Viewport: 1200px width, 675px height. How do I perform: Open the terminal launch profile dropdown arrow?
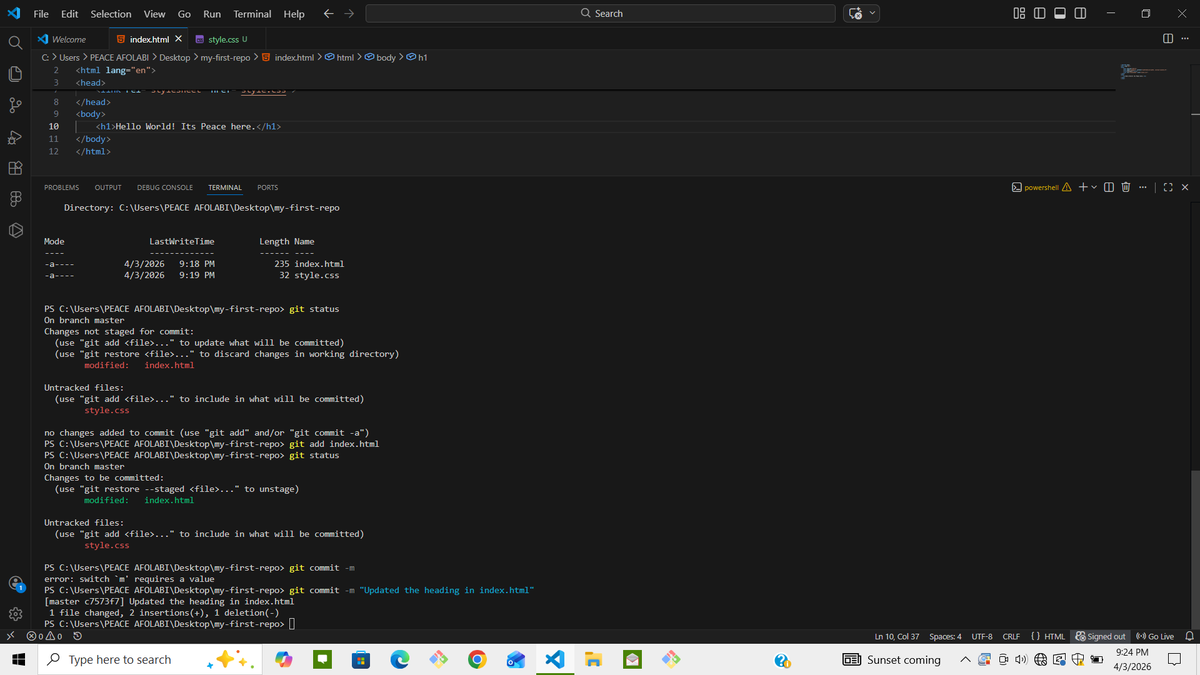1096,187
